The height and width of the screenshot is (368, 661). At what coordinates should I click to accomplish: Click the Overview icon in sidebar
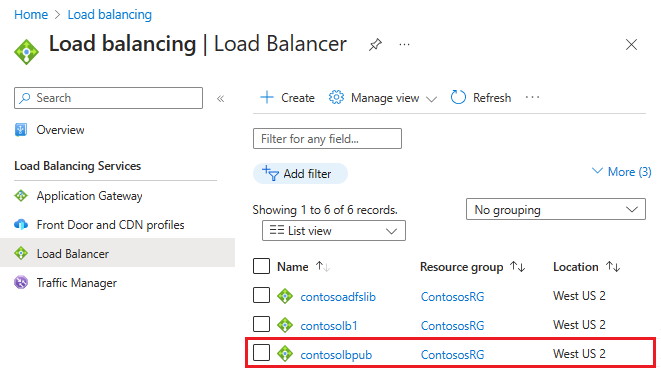click(x=21, y=130)
